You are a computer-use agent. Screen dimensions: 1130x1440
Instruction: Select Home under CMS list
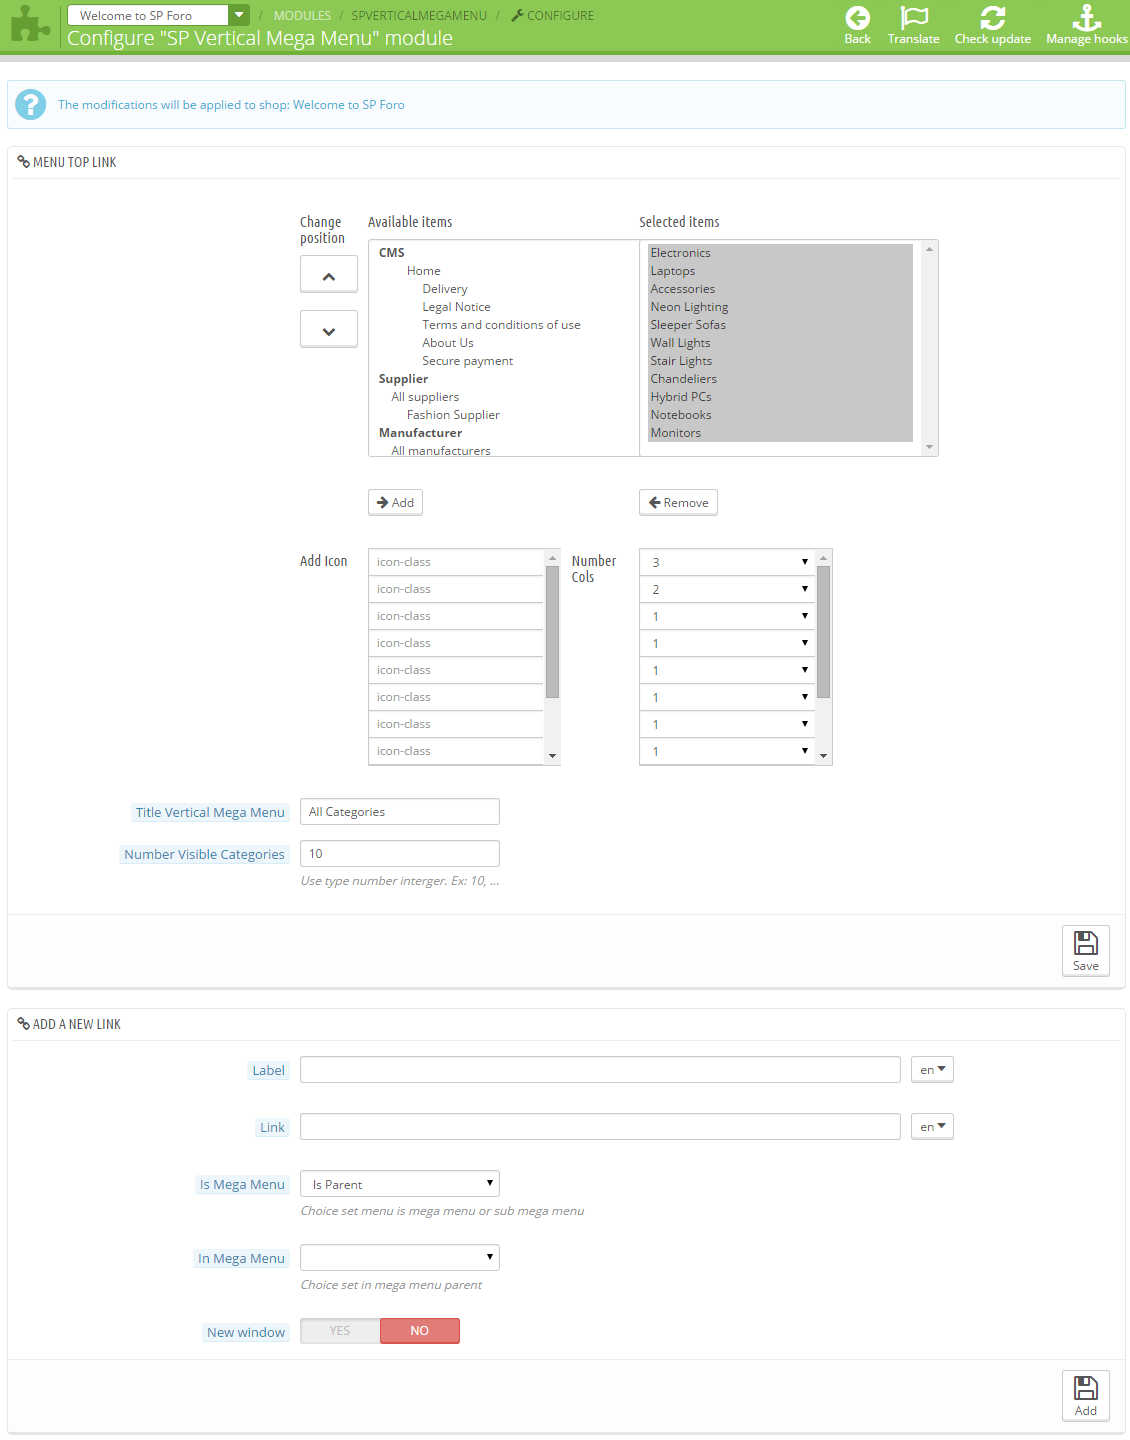[423, 271]
